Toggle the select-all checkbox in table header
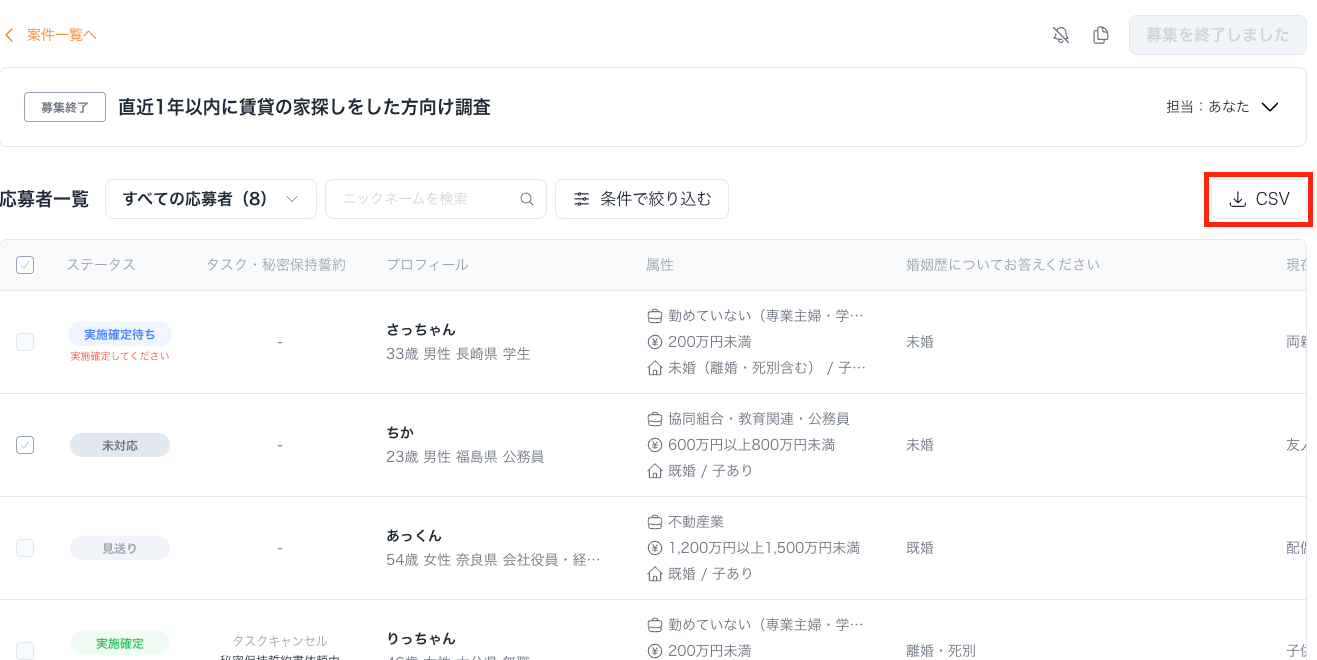Image resolution: width=1317 pixels, height=660 pixels. pyautogui.click(x=25, y=265)
